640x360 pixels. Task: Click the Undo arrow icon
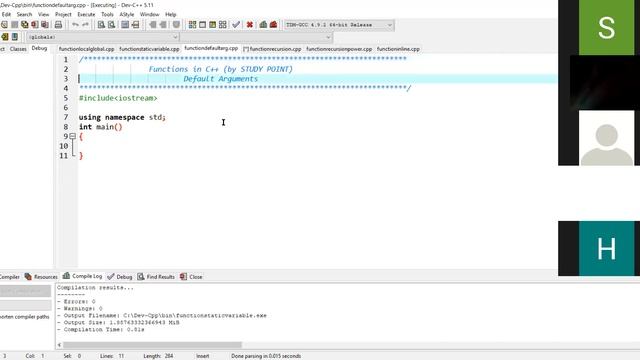(75, 25)
